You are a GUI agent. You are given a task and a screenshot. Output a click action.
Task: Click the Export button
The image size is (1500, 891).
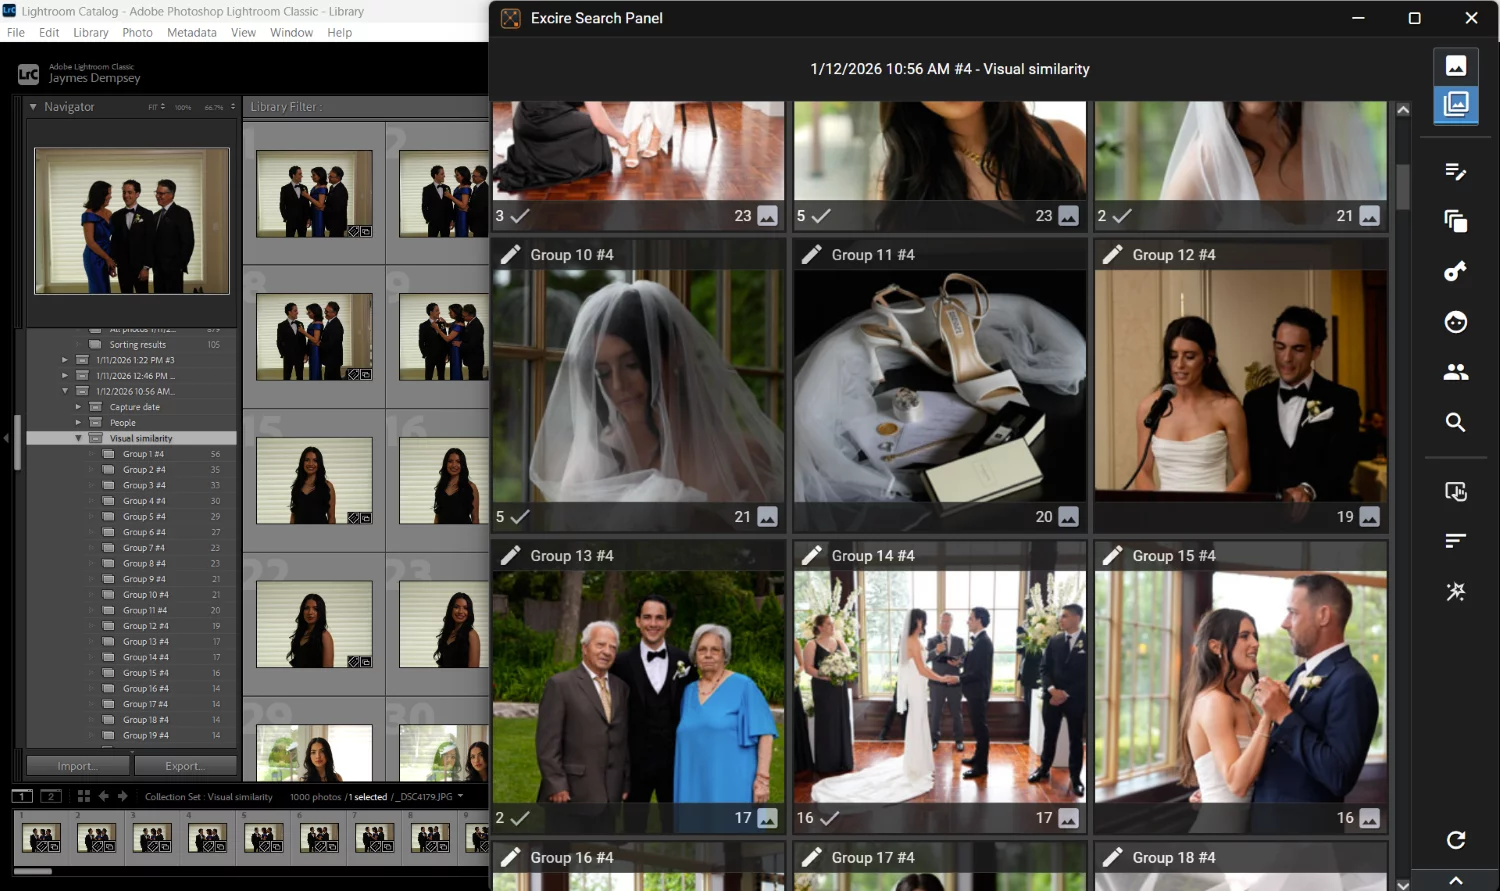pos(185,766)
